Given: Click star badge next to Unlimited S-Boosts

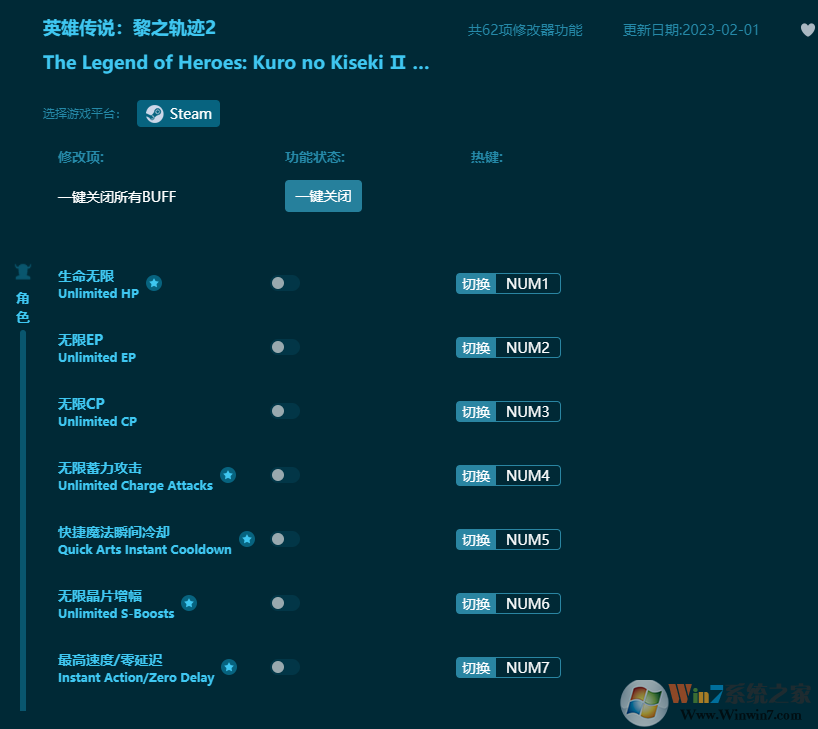Looking at the screenshot, I should (x=189, y=603).
